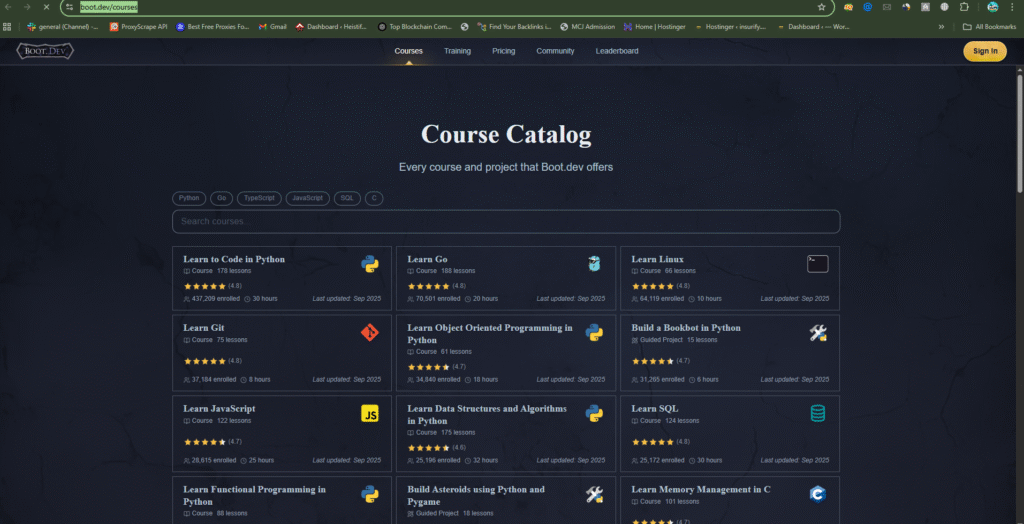Click the Search courses input field
Viewport: 1024px width, 524px height.
tap(505, 221)
